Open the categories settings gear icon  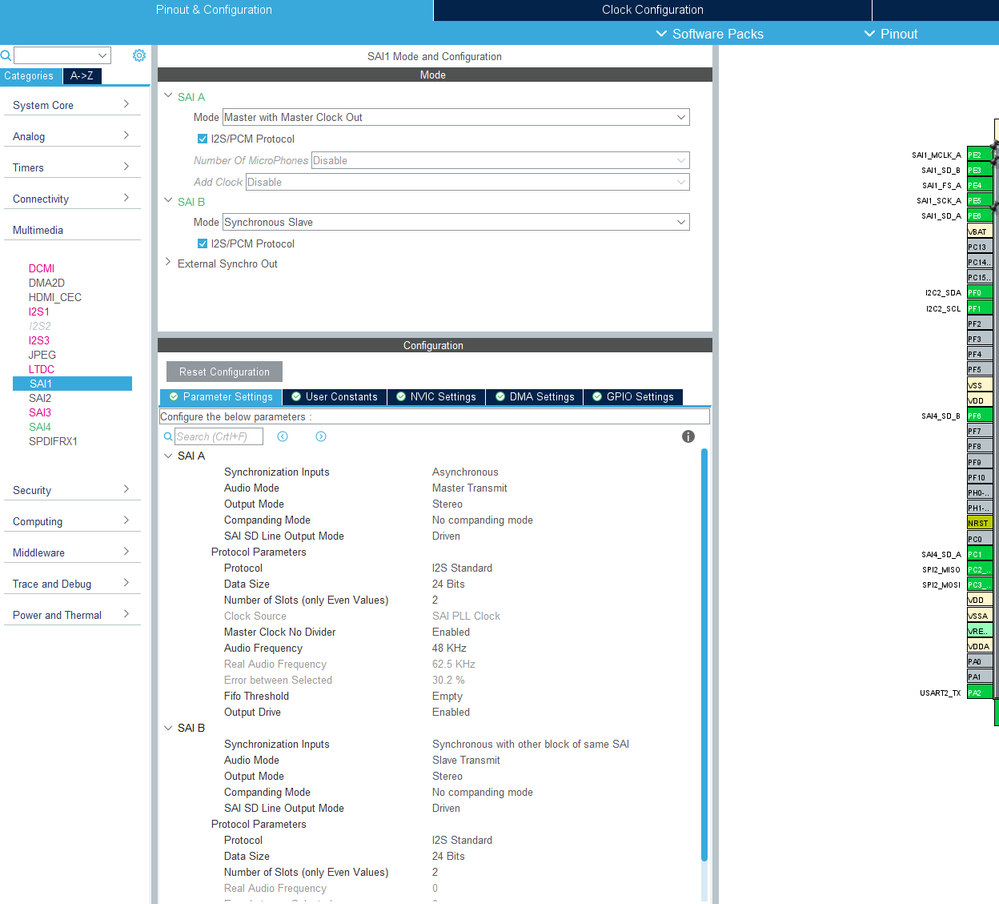pyautogui.click(x=139, y=55)
